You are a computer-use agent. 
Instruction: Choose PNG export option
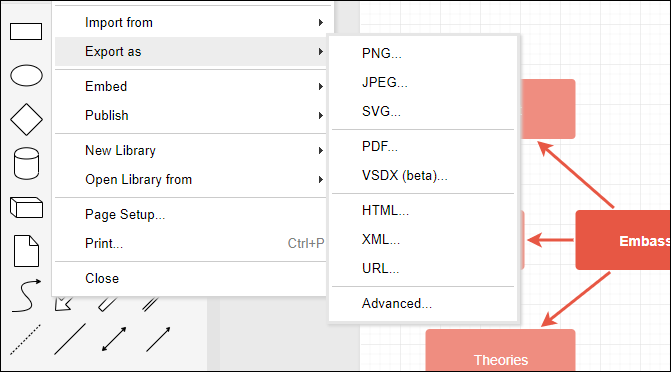(423, 53)
